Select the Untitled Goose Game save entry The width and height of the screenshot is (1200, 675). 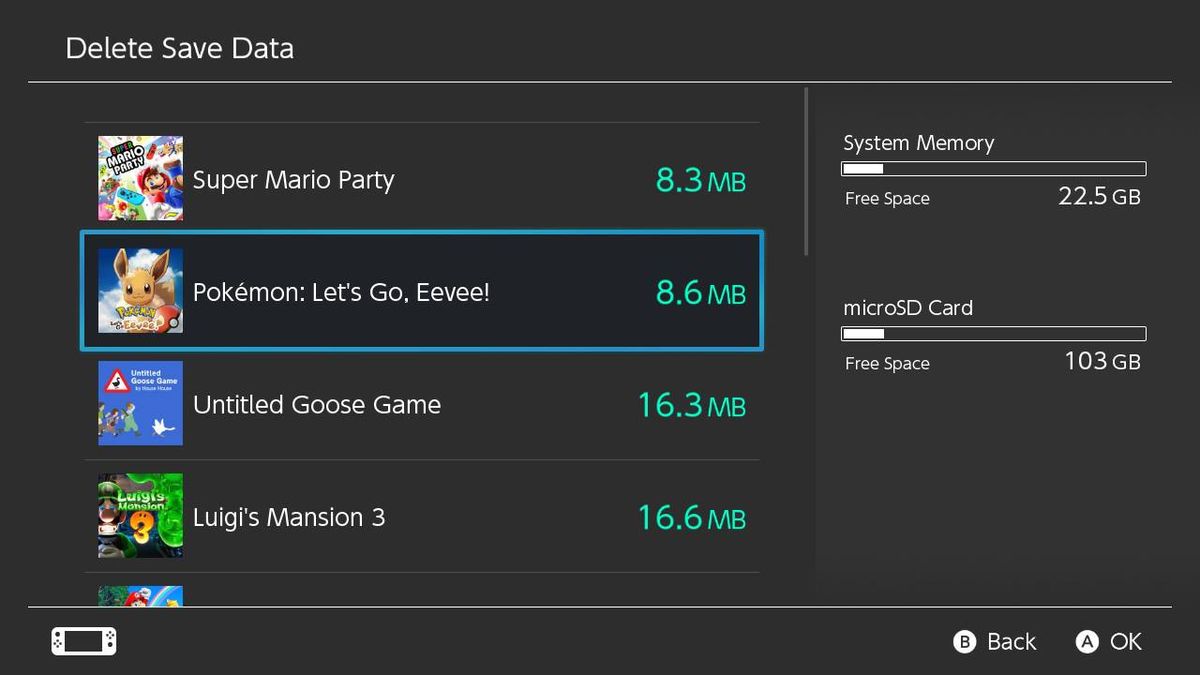[421, 404]
